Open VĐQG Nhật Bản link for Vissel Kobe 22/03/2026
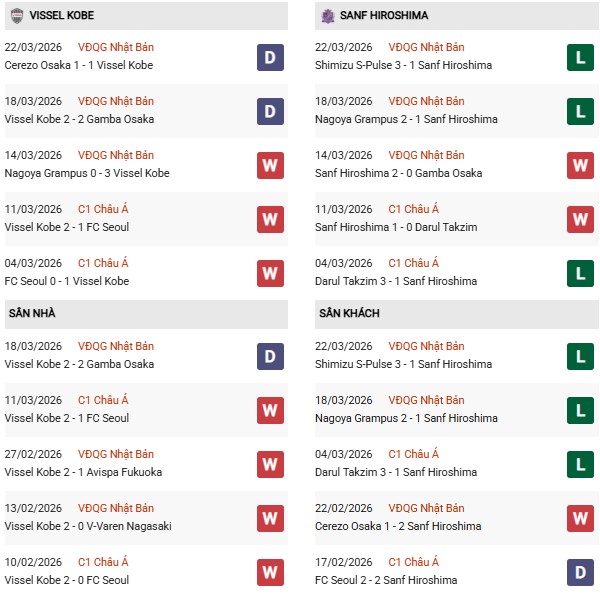The image size is (600, 595). coord(116,47)
